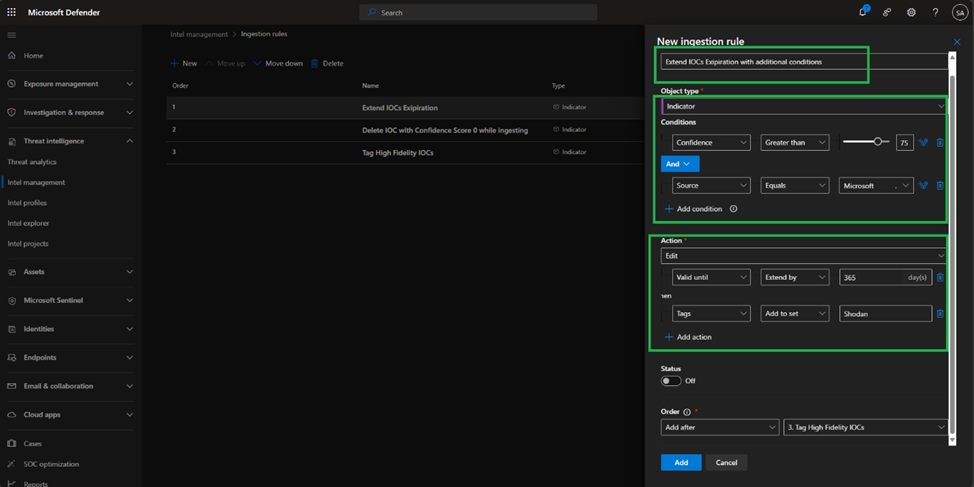This screenshot has width=974, height=487.
Task: Click the confidence value box showing 75
Action: click(904, 143)
